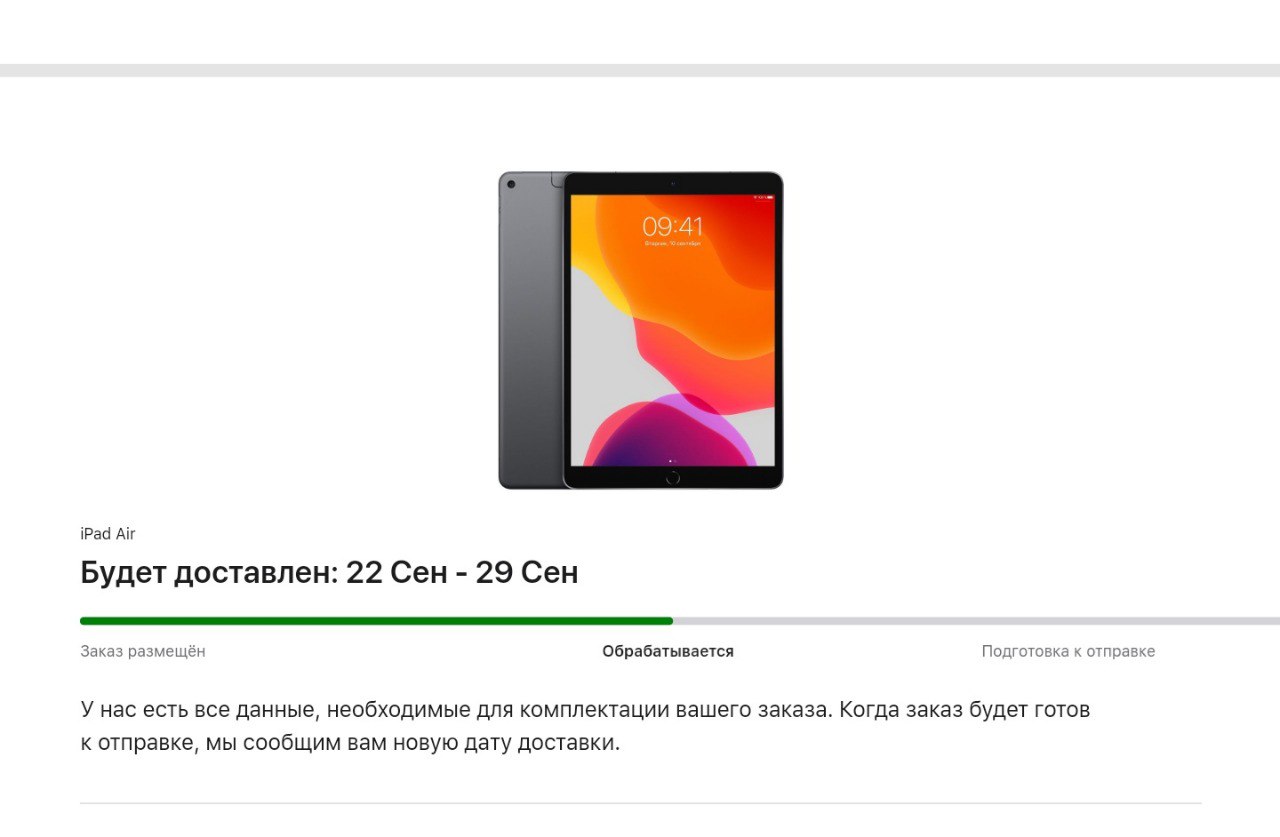1280x837 pixels.
Task: Click the front camera dot above iPad screen
Action: [672, 183]
